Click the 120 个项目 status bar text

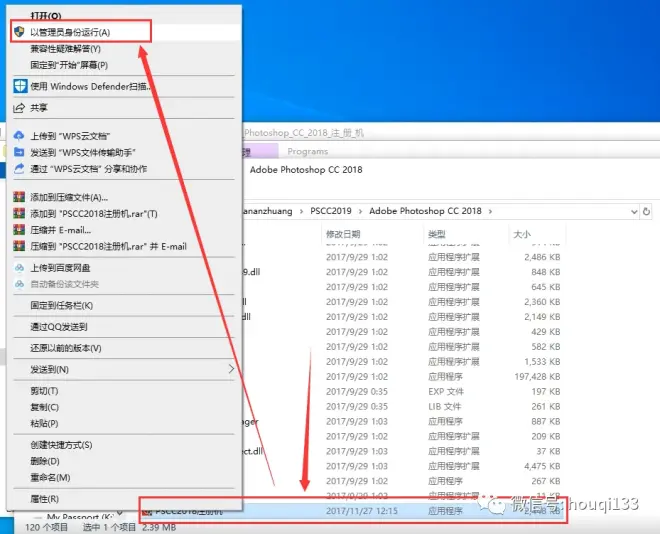[46, 527]
